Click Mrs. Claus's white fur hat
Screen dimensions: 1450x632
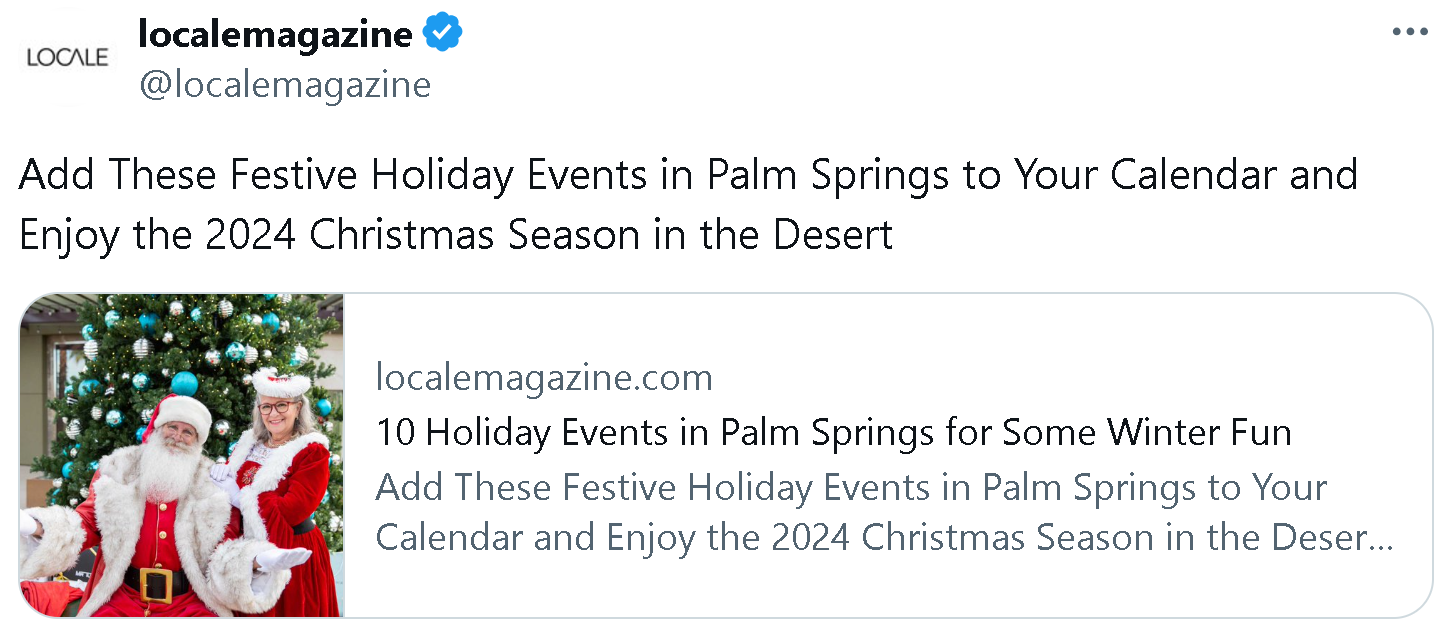click(x=282, y=383)
